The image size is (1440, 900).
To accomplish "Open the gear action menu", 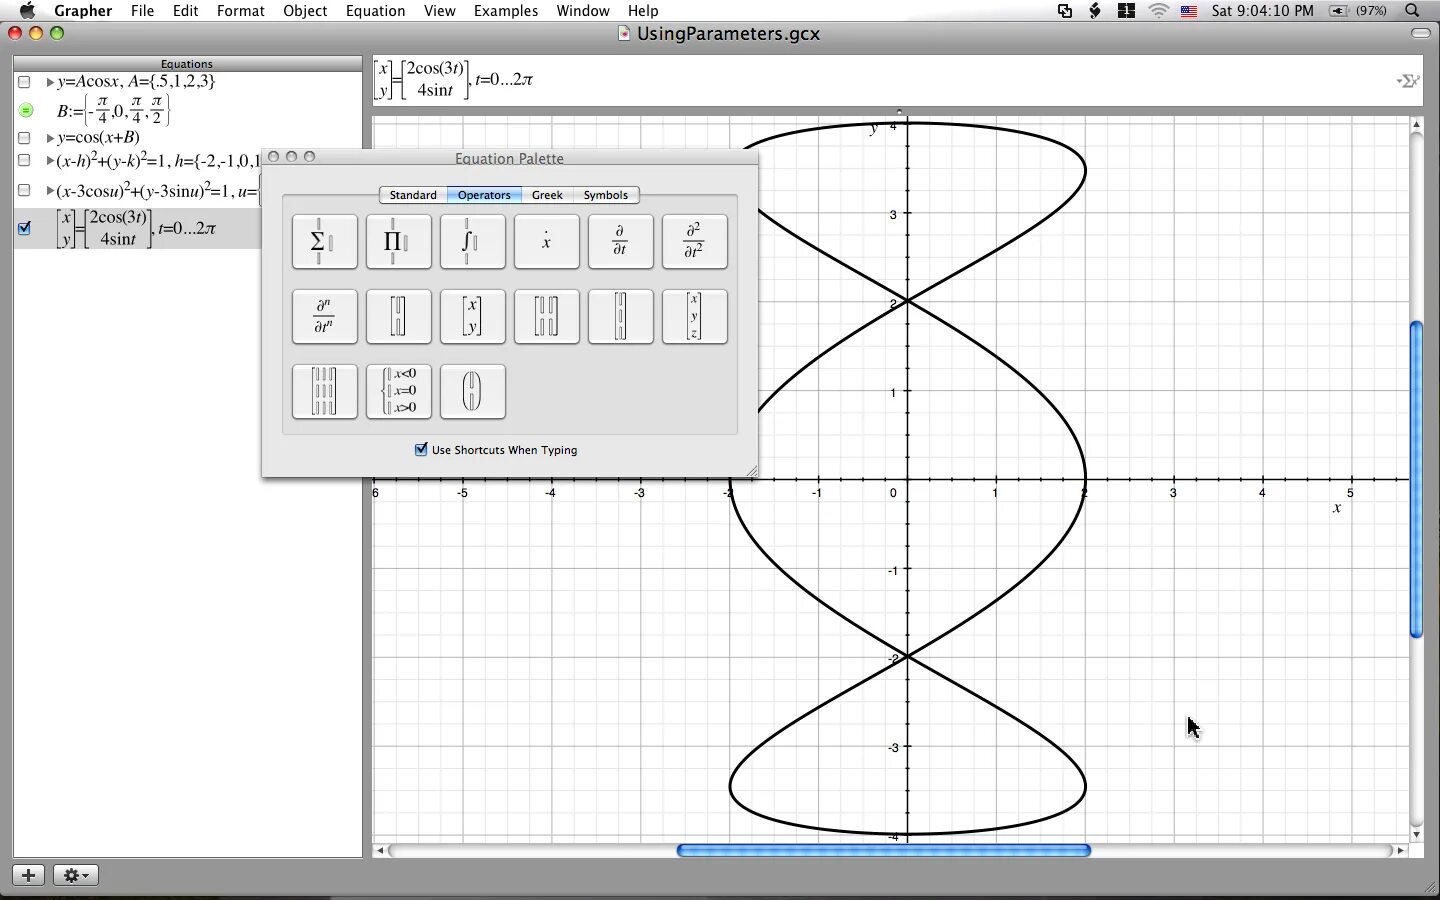I will 75,875.
